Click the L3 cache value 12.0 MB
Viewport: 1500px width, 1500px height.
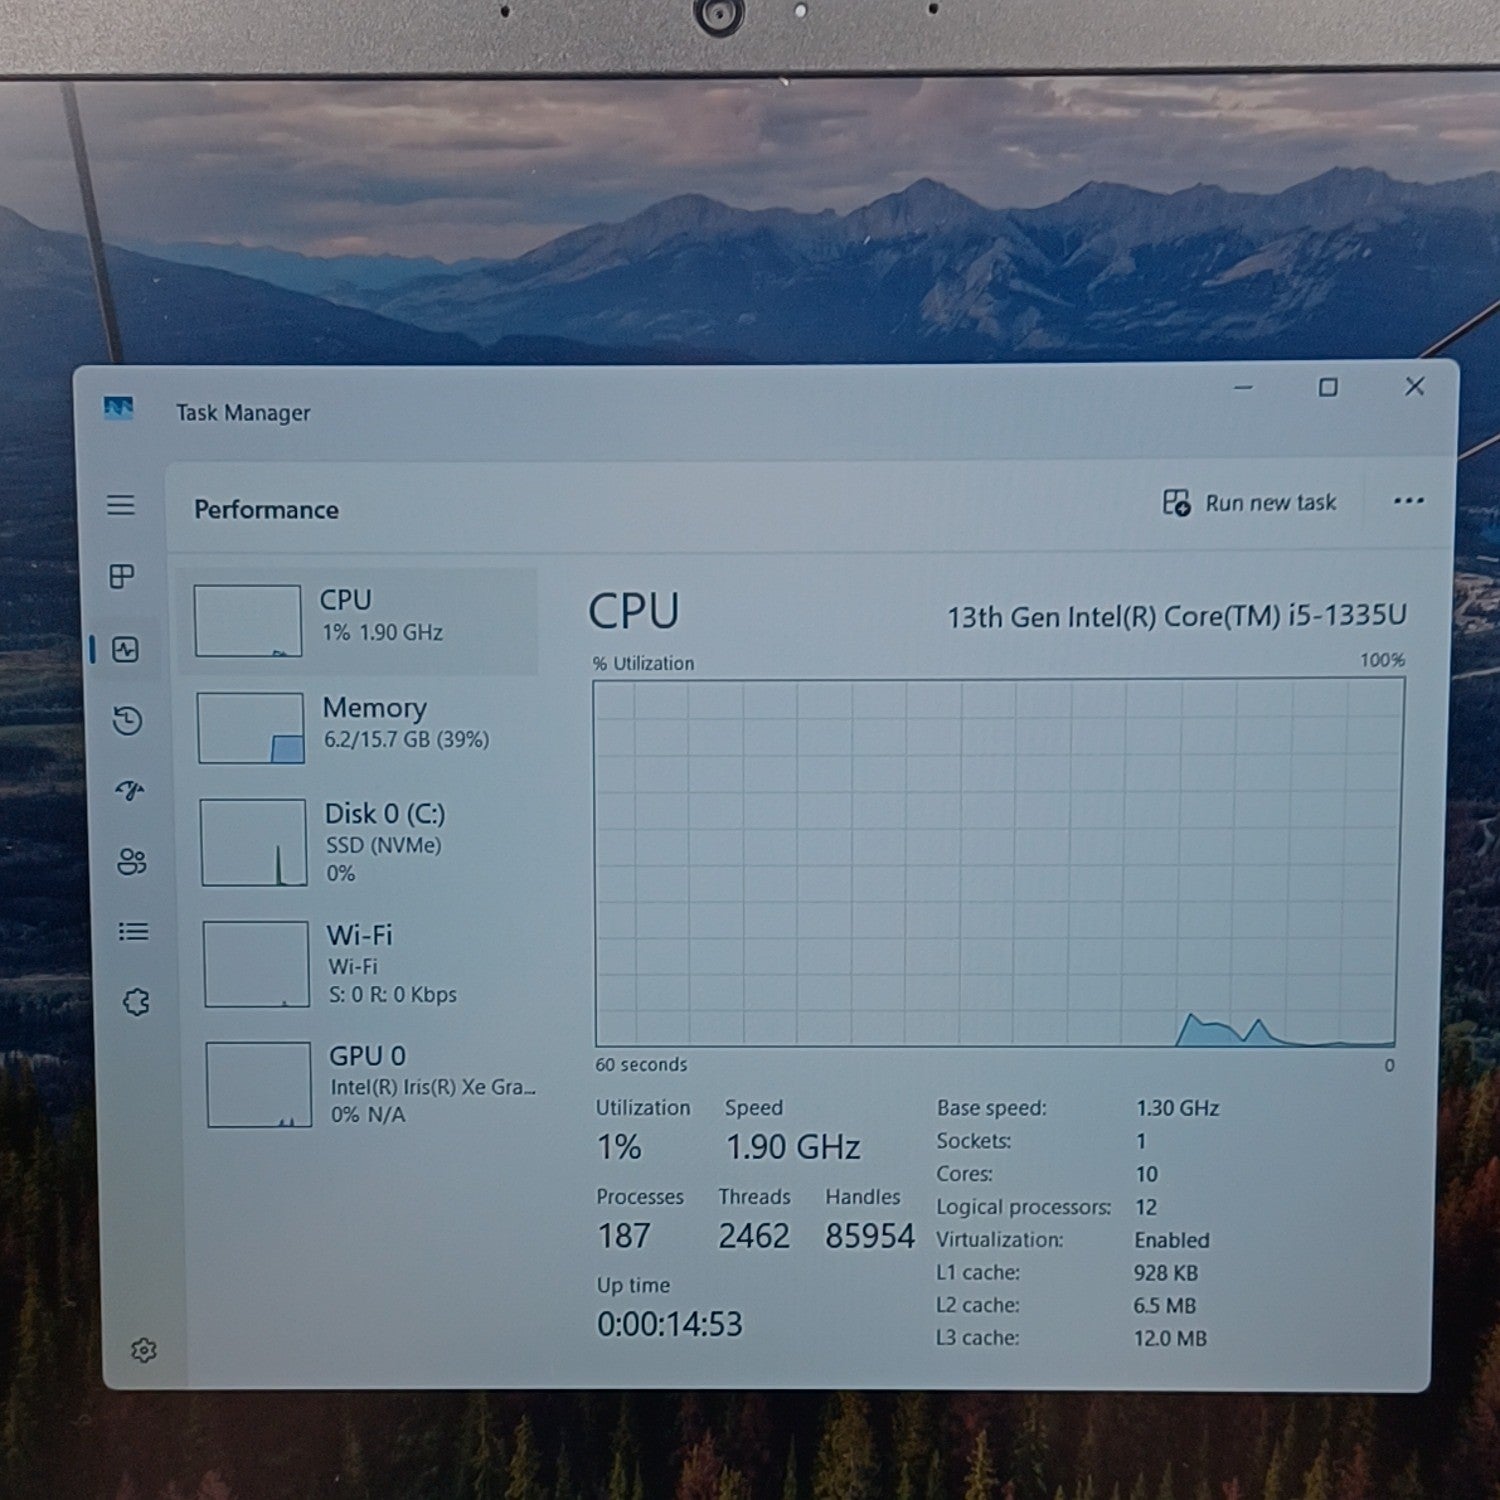(1170, 1338)
